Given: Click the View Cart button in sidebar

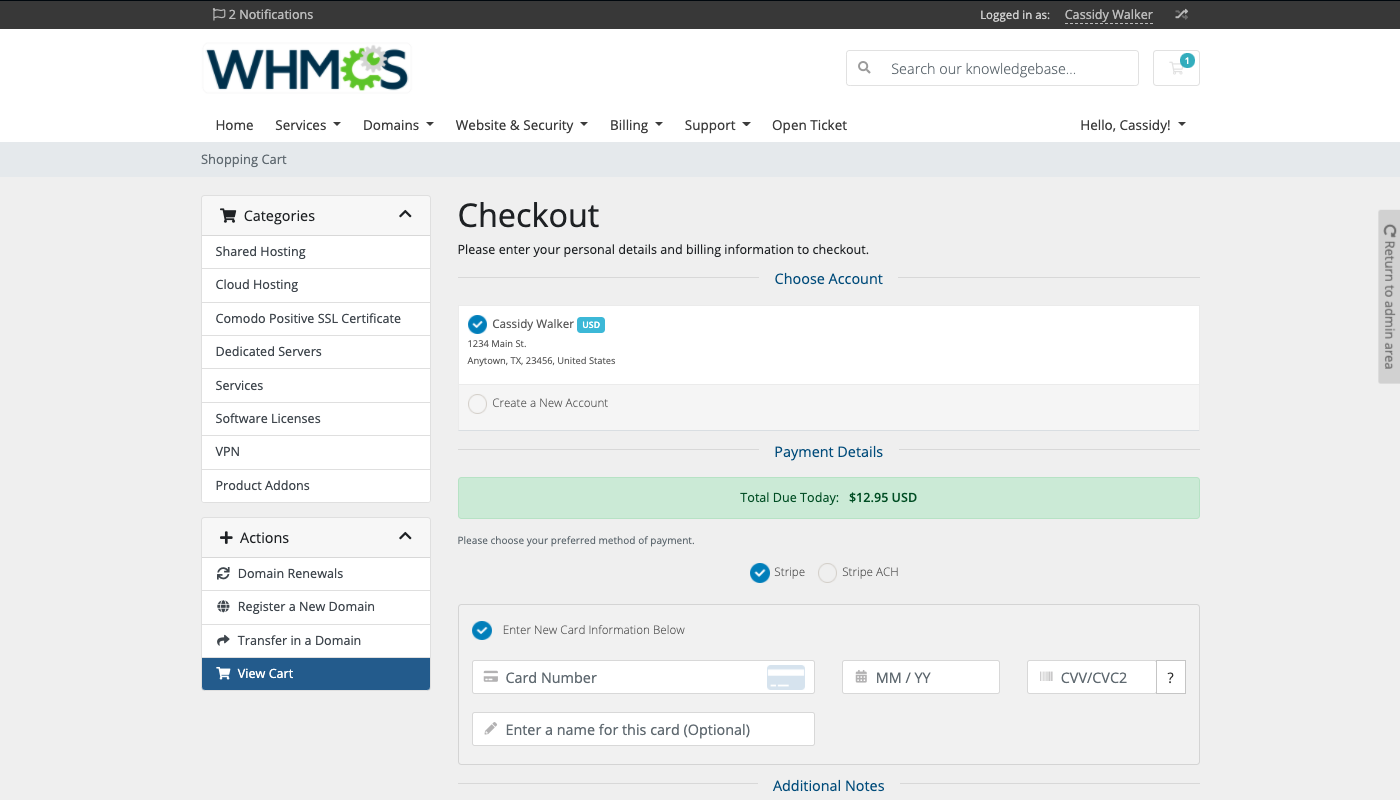Looking at the screenshot, I should (x=315, y=674).
